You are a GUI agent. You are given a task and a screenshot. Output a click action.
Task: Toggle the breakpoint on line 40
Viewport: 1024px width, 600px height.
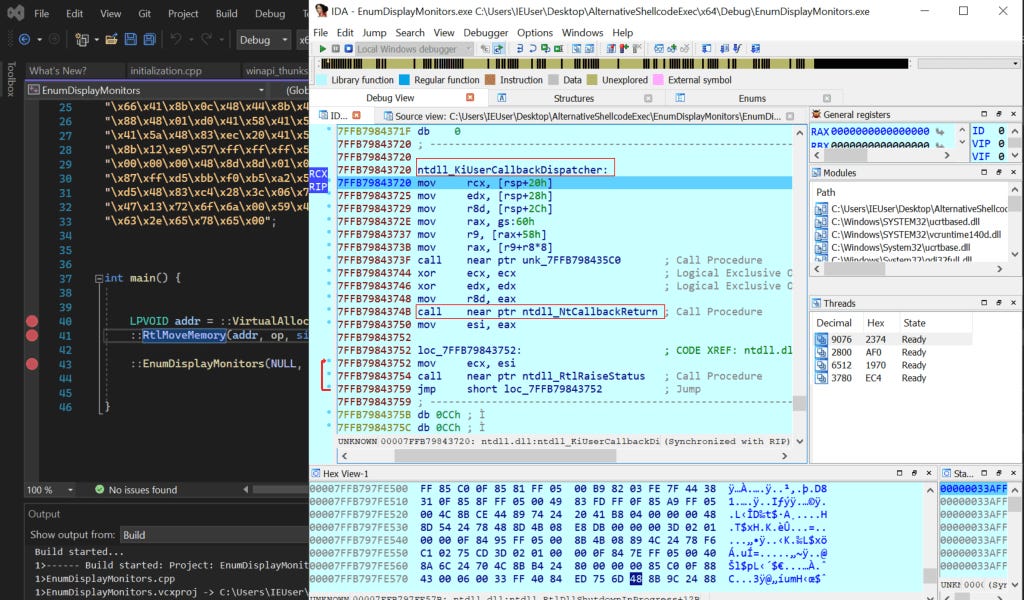[32, 321]
